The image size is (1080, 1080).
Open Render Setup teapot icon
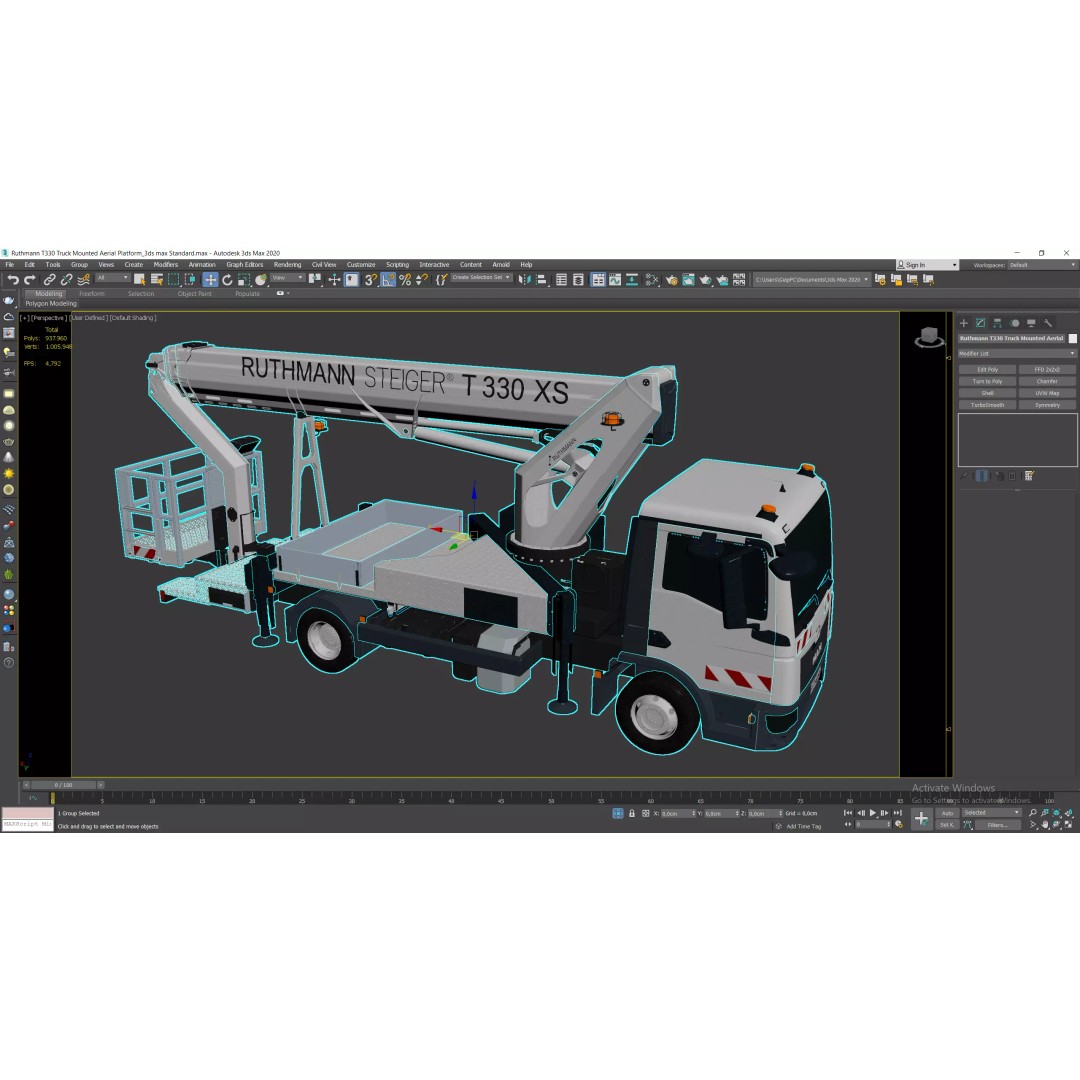click(672, 280)
